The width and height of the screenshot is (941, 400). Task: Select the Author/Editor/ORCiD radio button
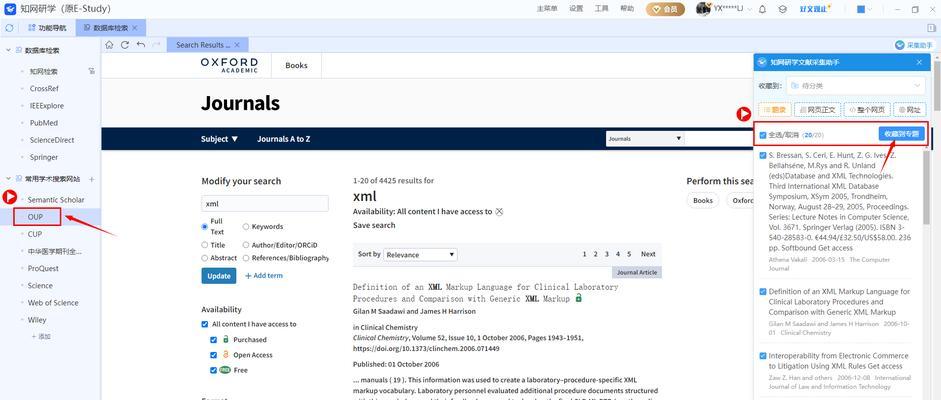(x=246, y=245)
